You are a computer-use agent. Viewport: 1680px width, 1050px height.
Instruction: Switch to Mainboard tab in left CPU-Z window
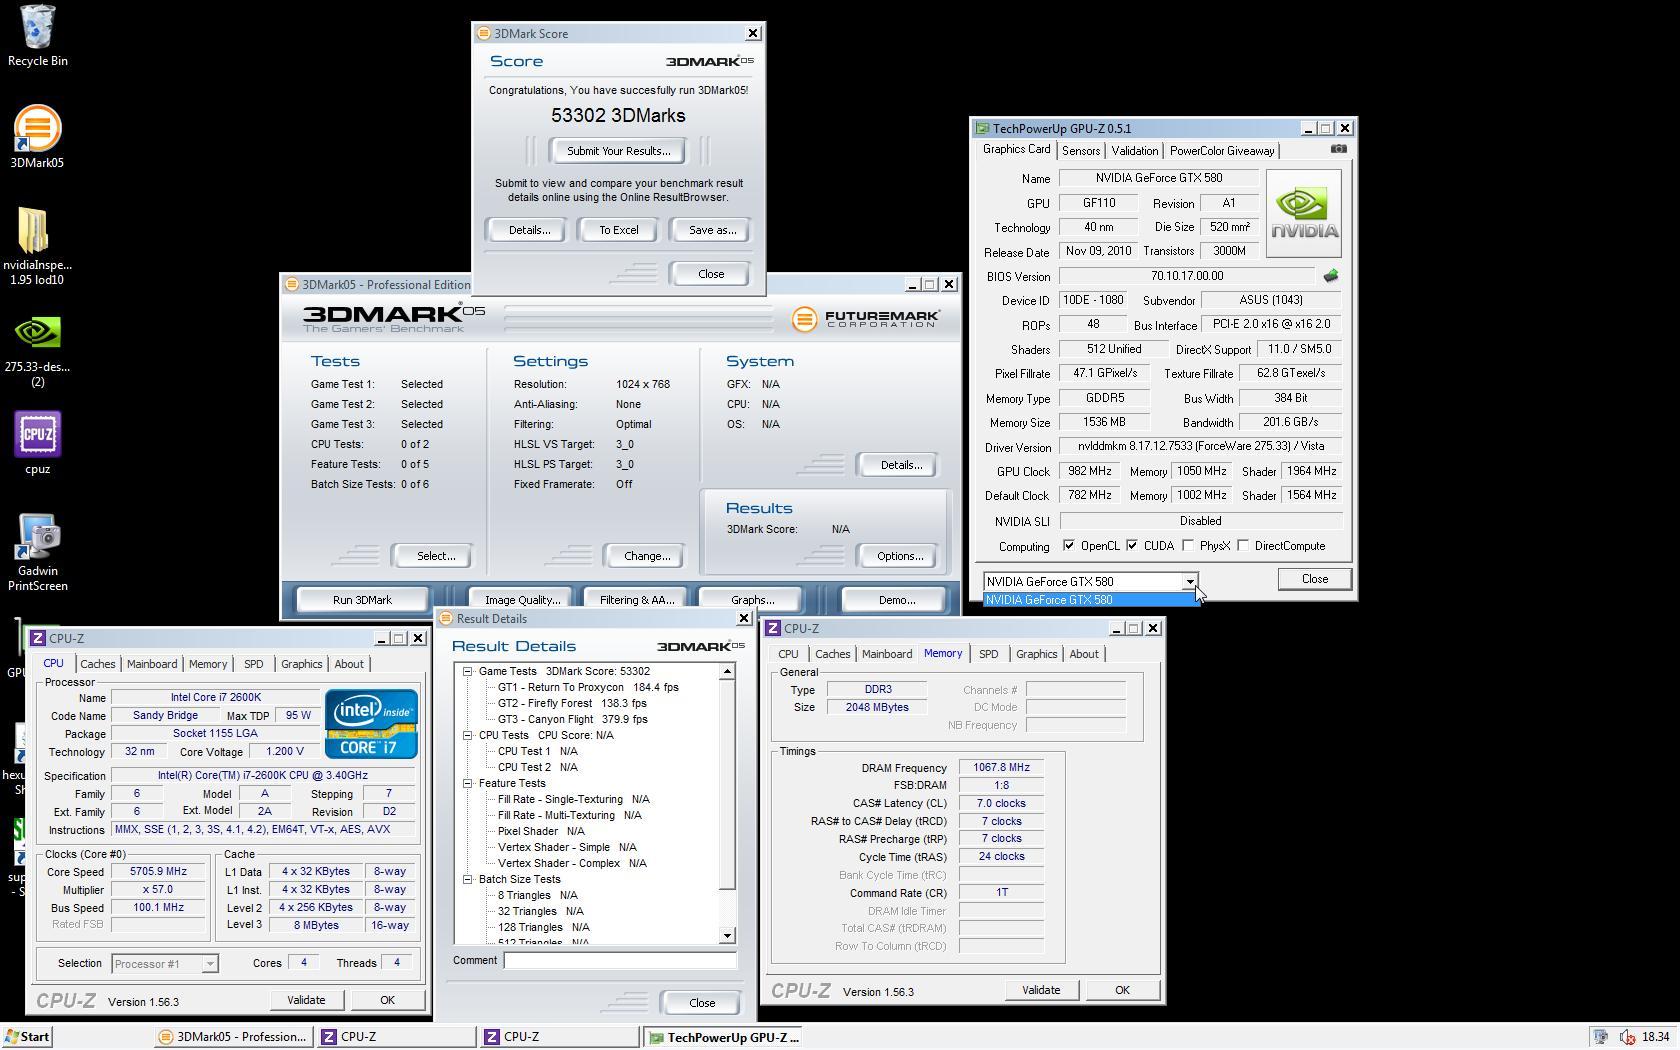tap(152, 664)
